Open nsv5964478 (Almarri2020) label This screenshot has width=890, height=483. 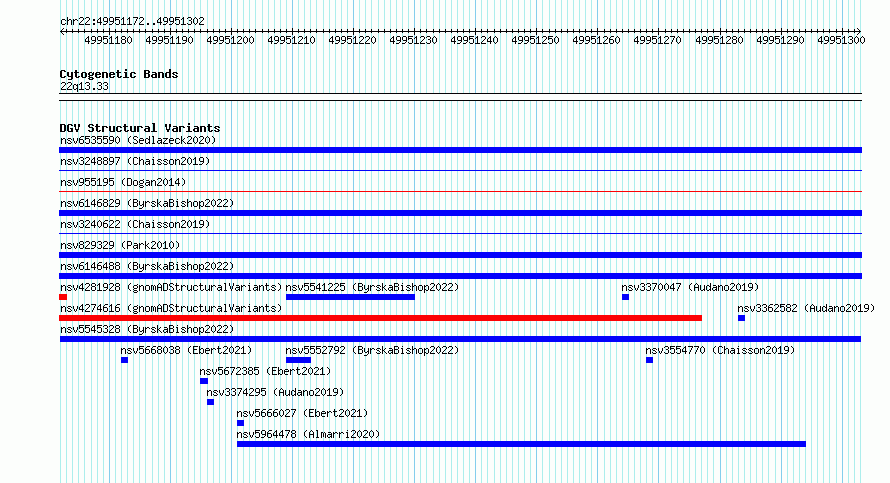coord(308,434)
